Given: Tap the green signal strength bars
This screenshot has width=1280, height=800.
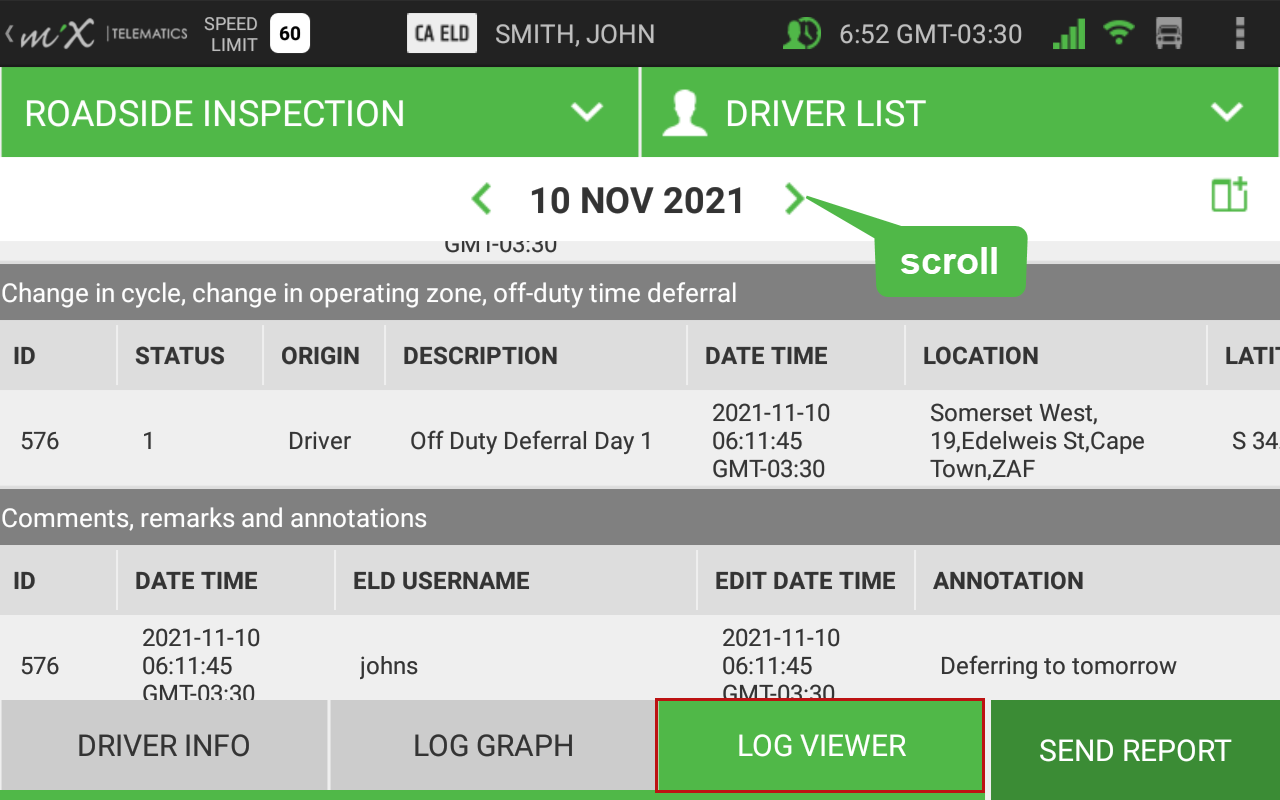Looking at the screenshot, I should tap(1069, 34).
